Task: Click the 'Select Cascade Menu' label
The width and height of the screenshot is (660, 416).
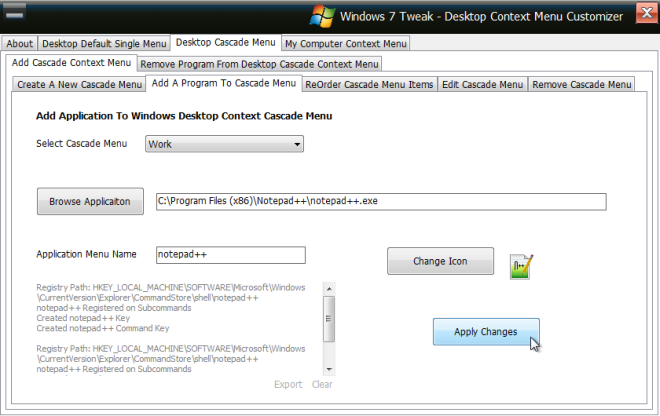Action: click(82, 144)
